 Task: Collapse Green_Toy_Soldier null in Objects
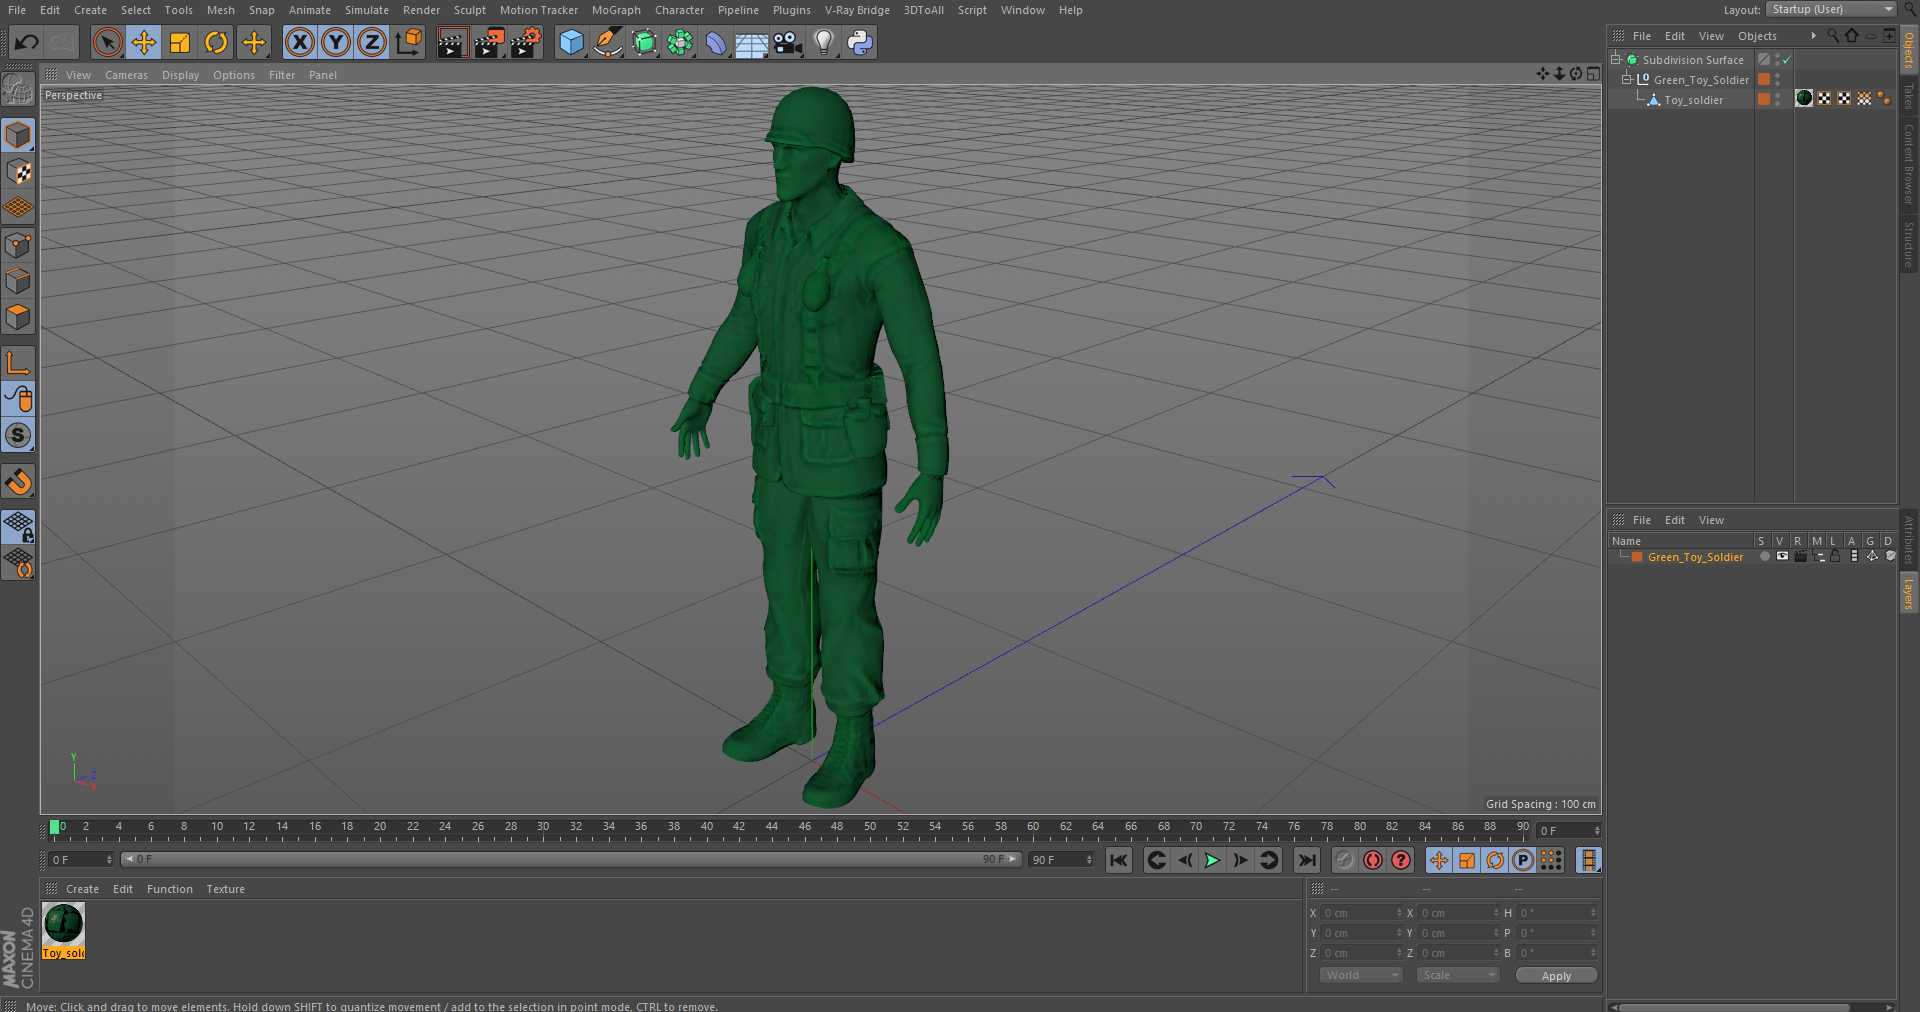(x=1627, y=79)
